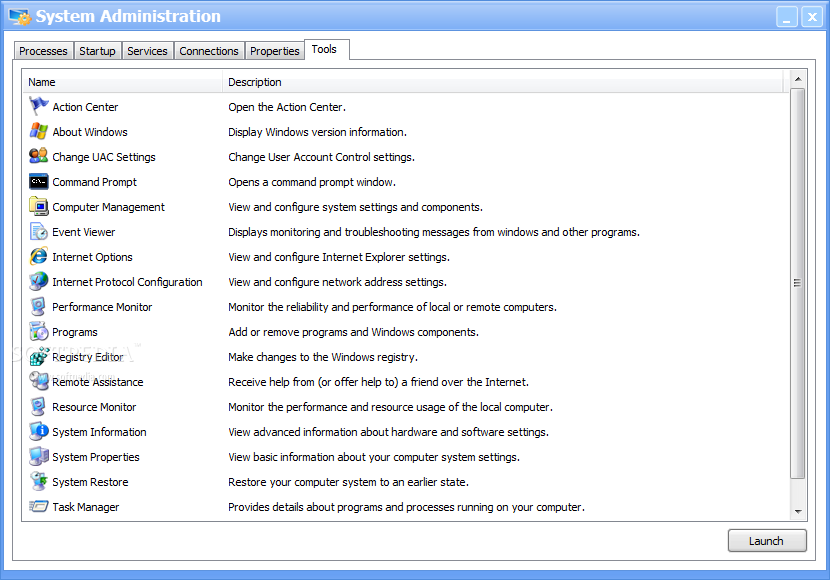The width and height of the screenshot is (830, 580).
Task: Click the Performance Monitor icon
Action: point(39,306)
